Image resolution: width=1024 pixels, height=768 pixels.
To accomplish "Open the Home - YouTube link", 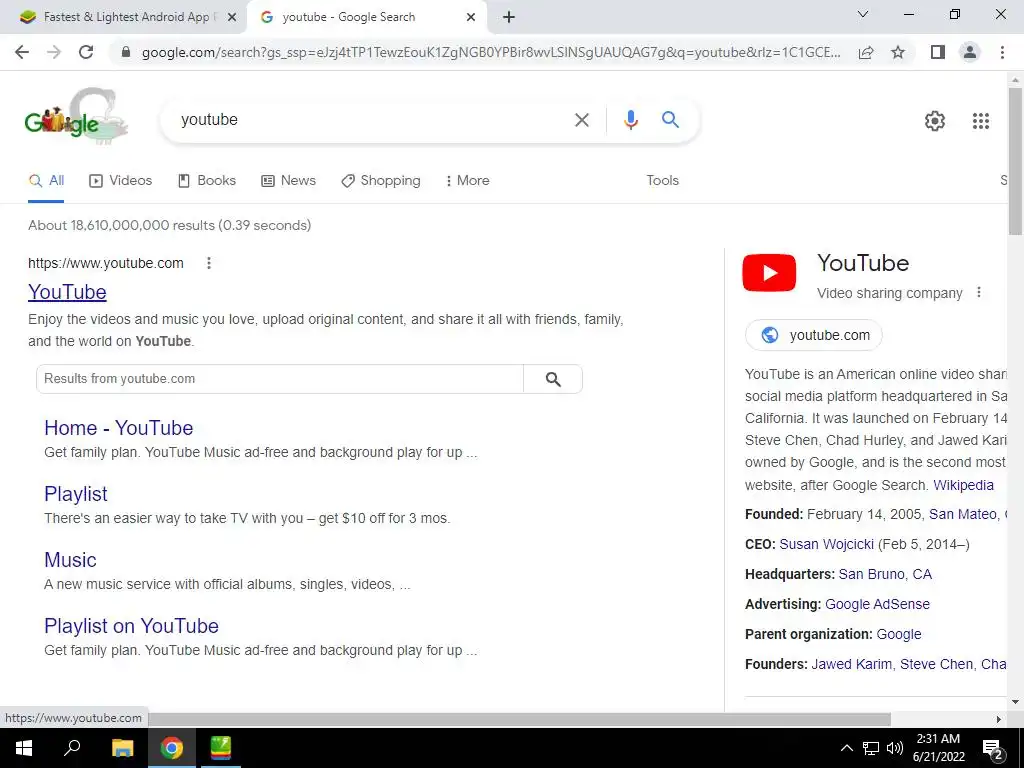I will pyautogui.click(x=119, y=428).
